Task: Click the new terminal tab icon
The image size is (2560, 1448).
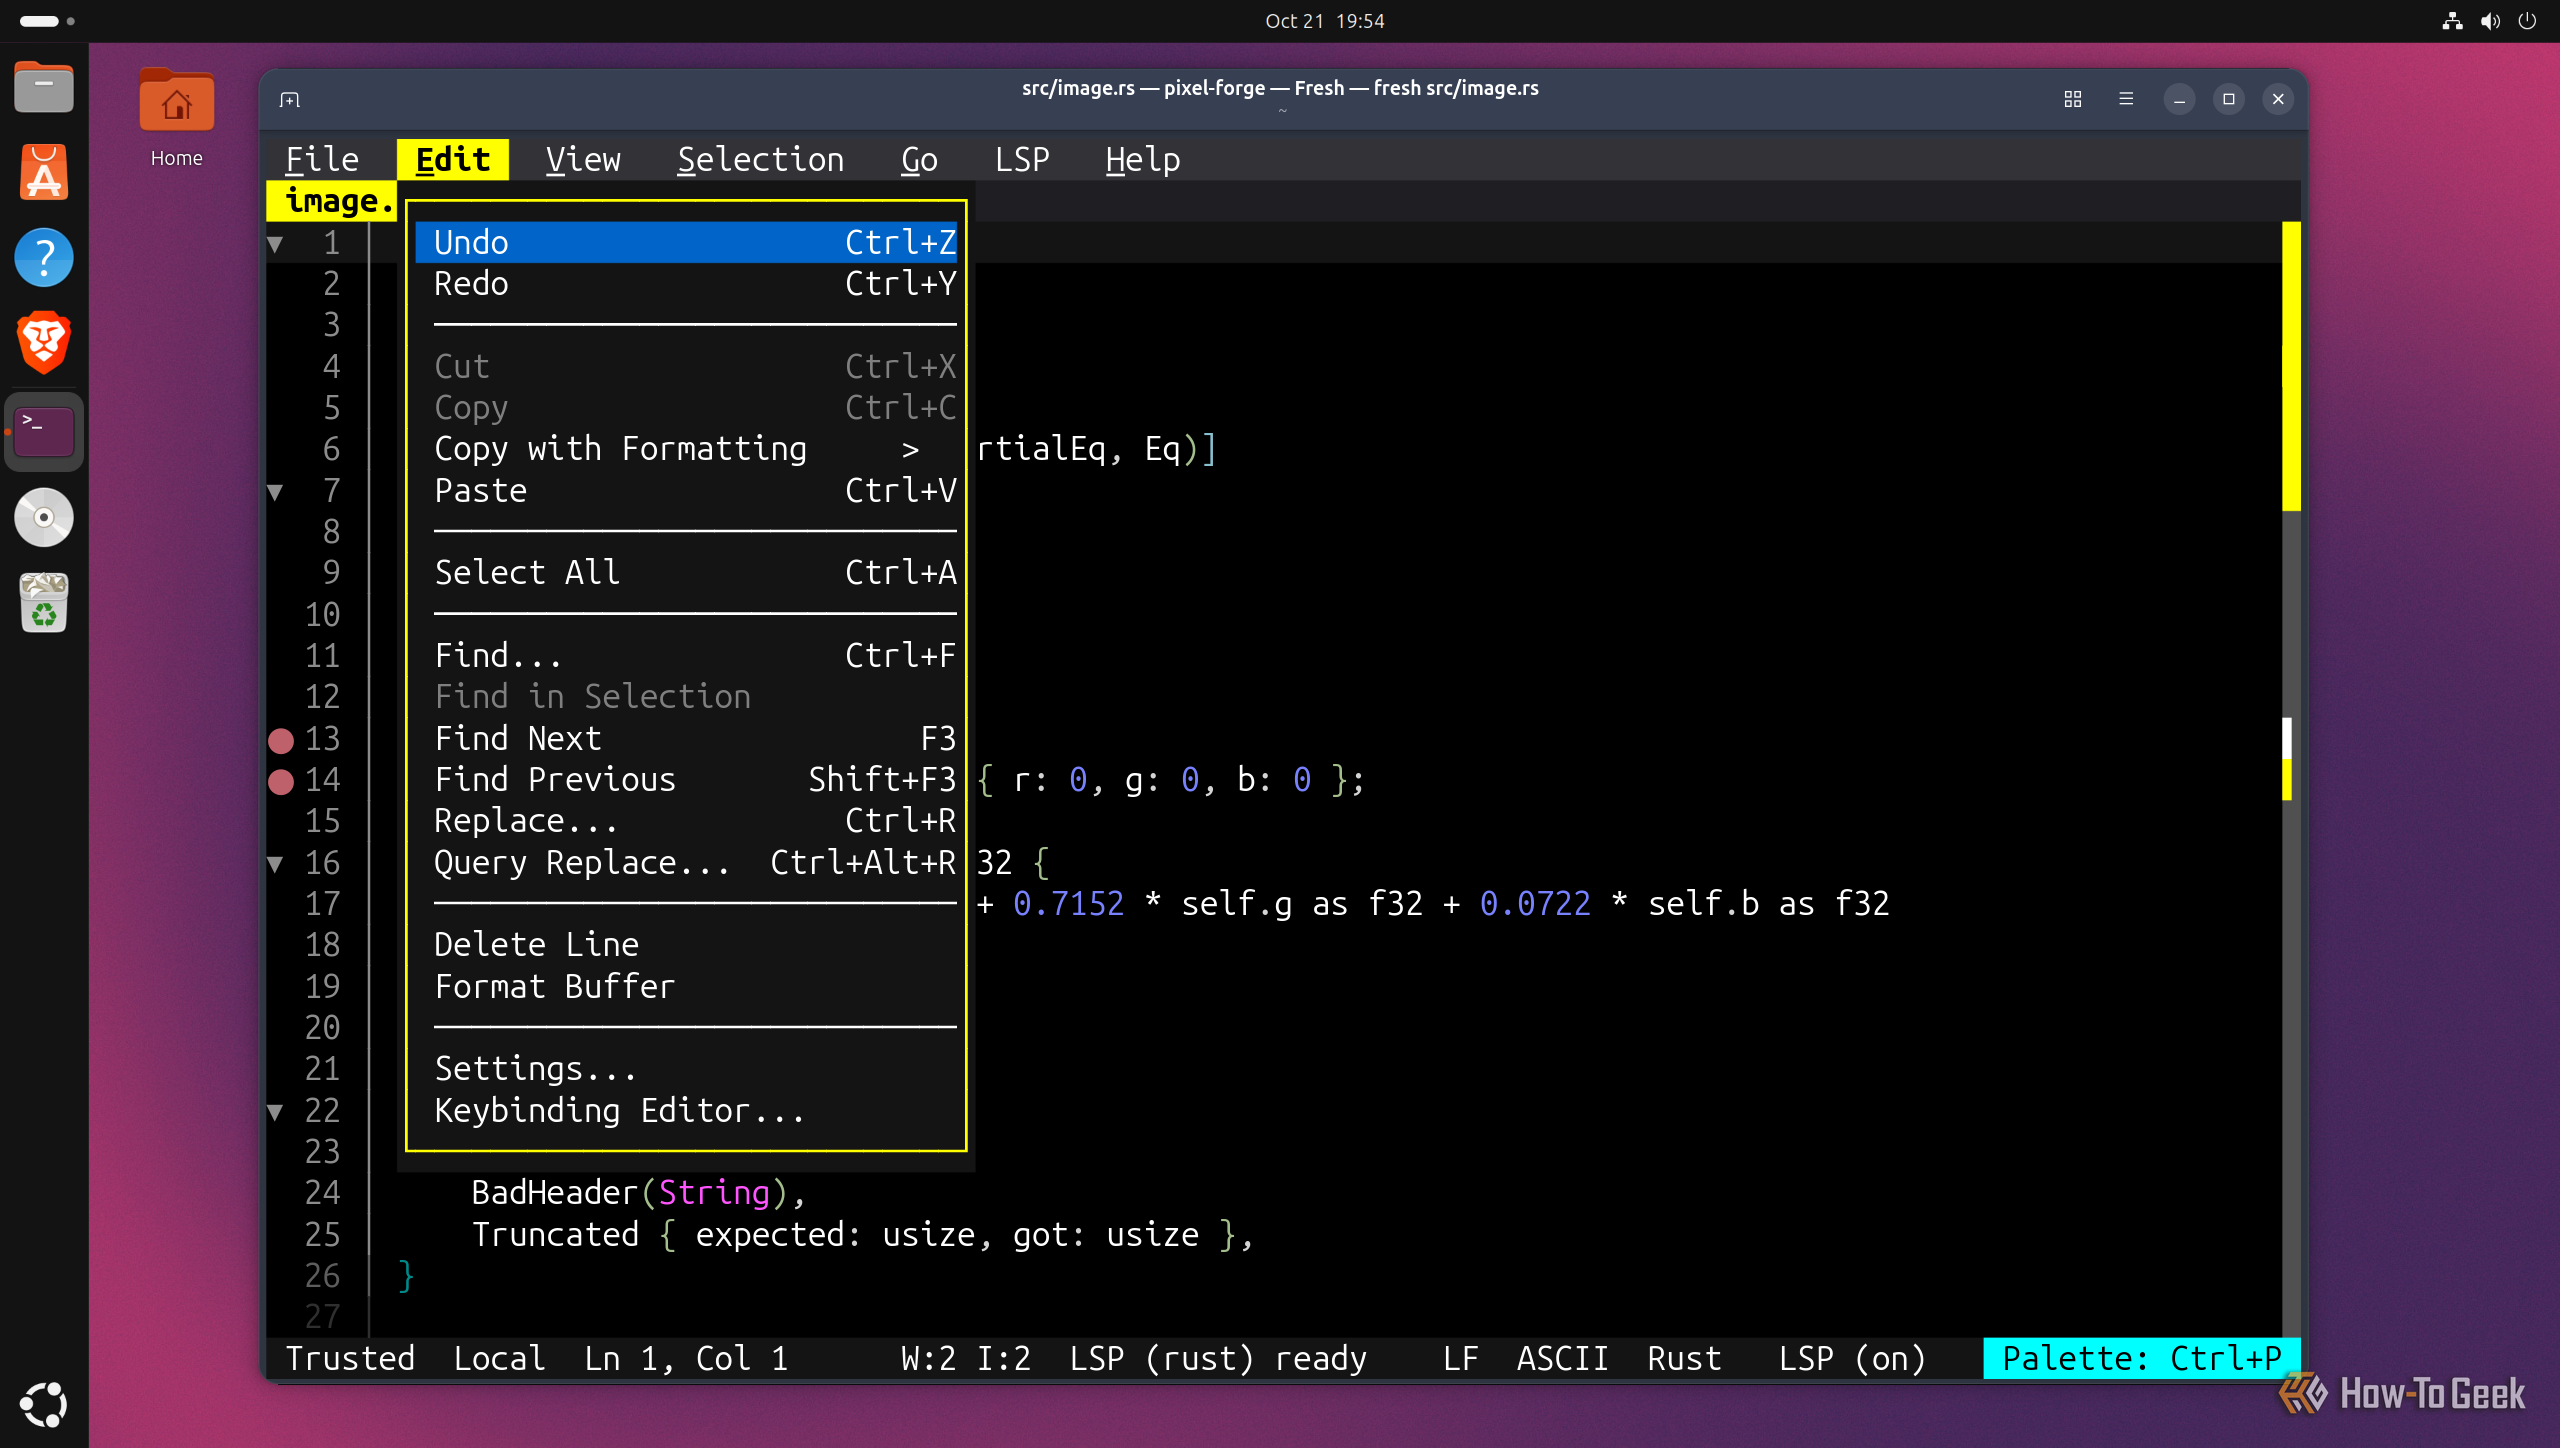Action: 290,99
